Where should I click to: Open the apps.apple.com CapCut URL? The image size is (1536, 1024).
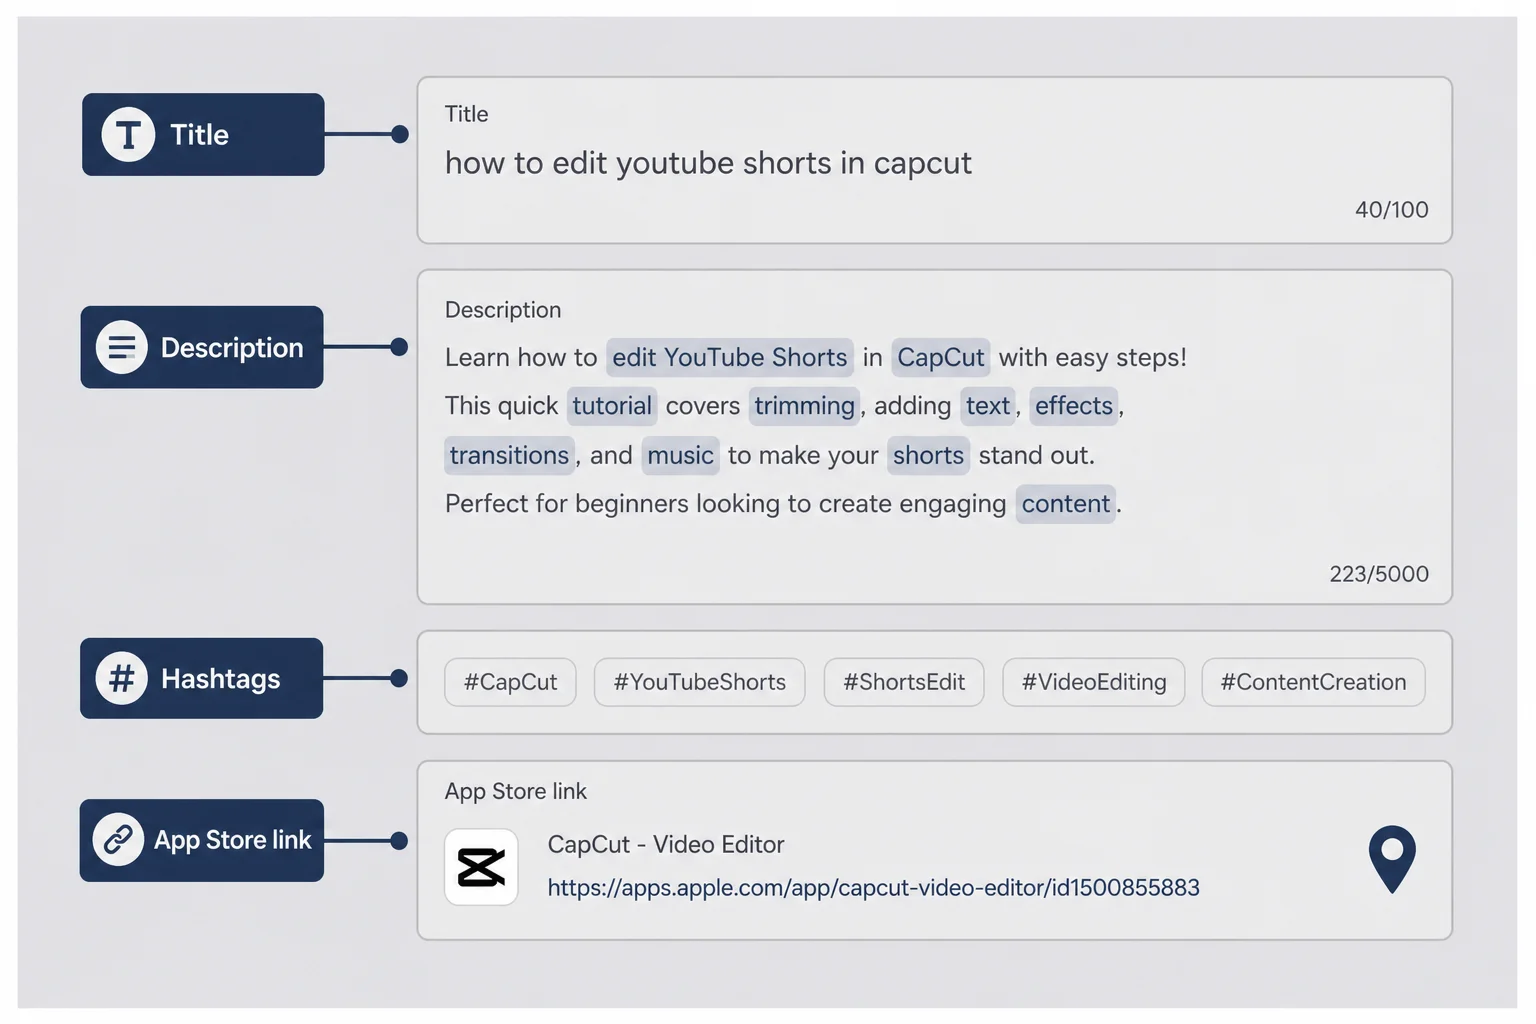[873, 887]
